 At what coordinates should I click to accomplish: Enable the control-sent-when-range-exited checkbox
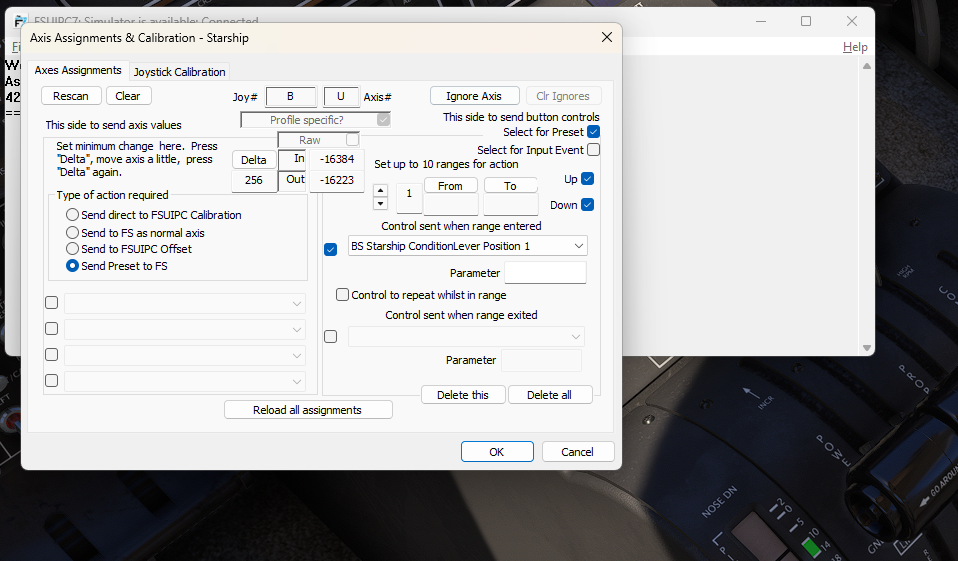click(331, 337)
